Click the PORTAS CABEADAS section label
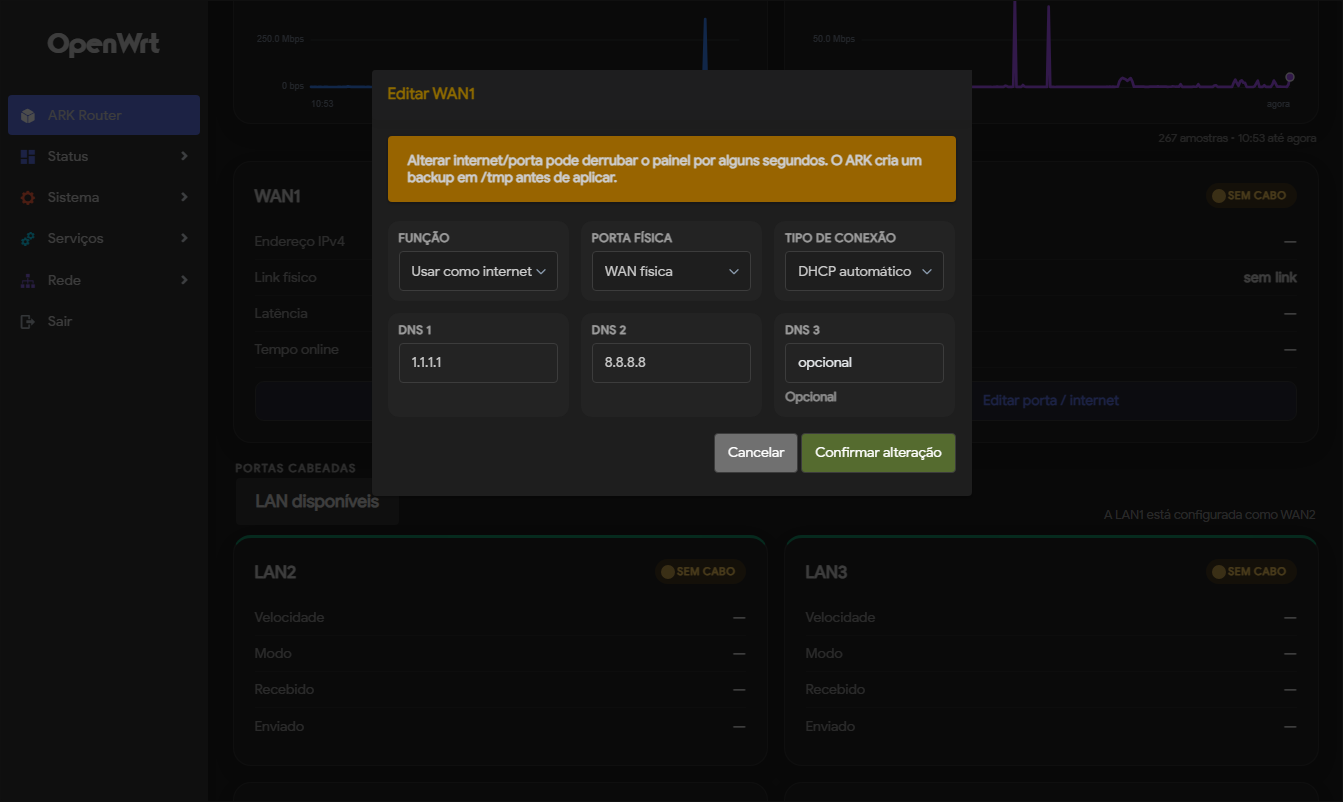The height and width of the screenshot is (802, 1343). [x=295, y=468]
